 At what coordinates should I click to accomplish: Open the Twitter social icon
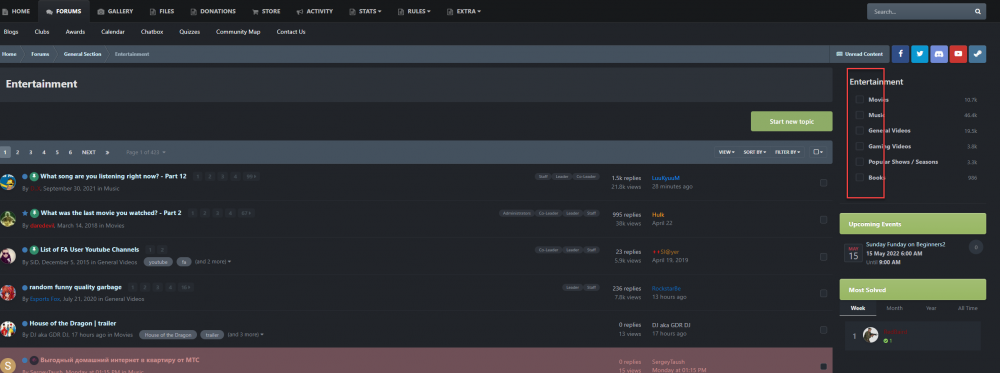coord(919,54)
